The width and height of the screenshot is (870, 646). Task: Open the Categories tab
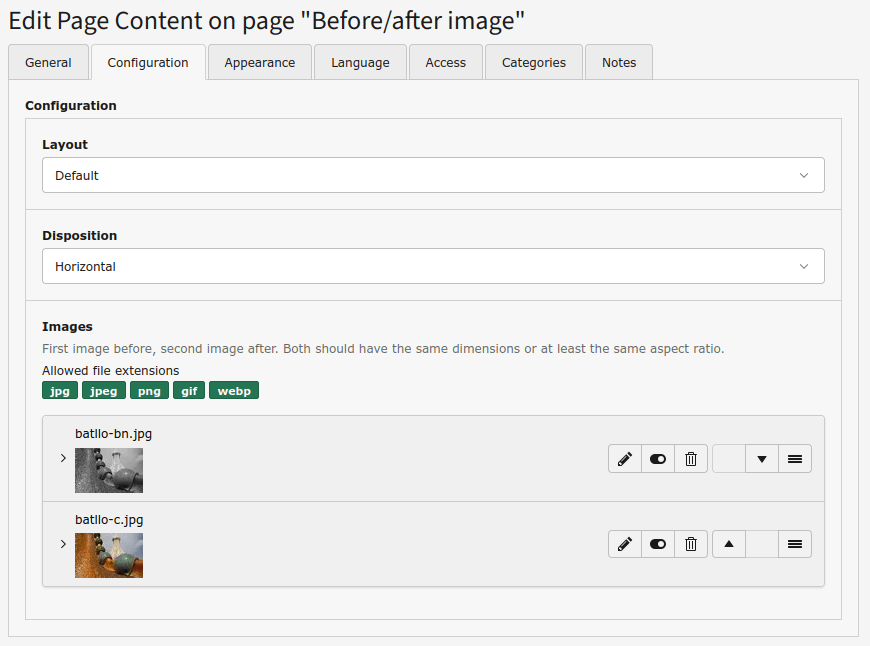click(x=534, y=62)
